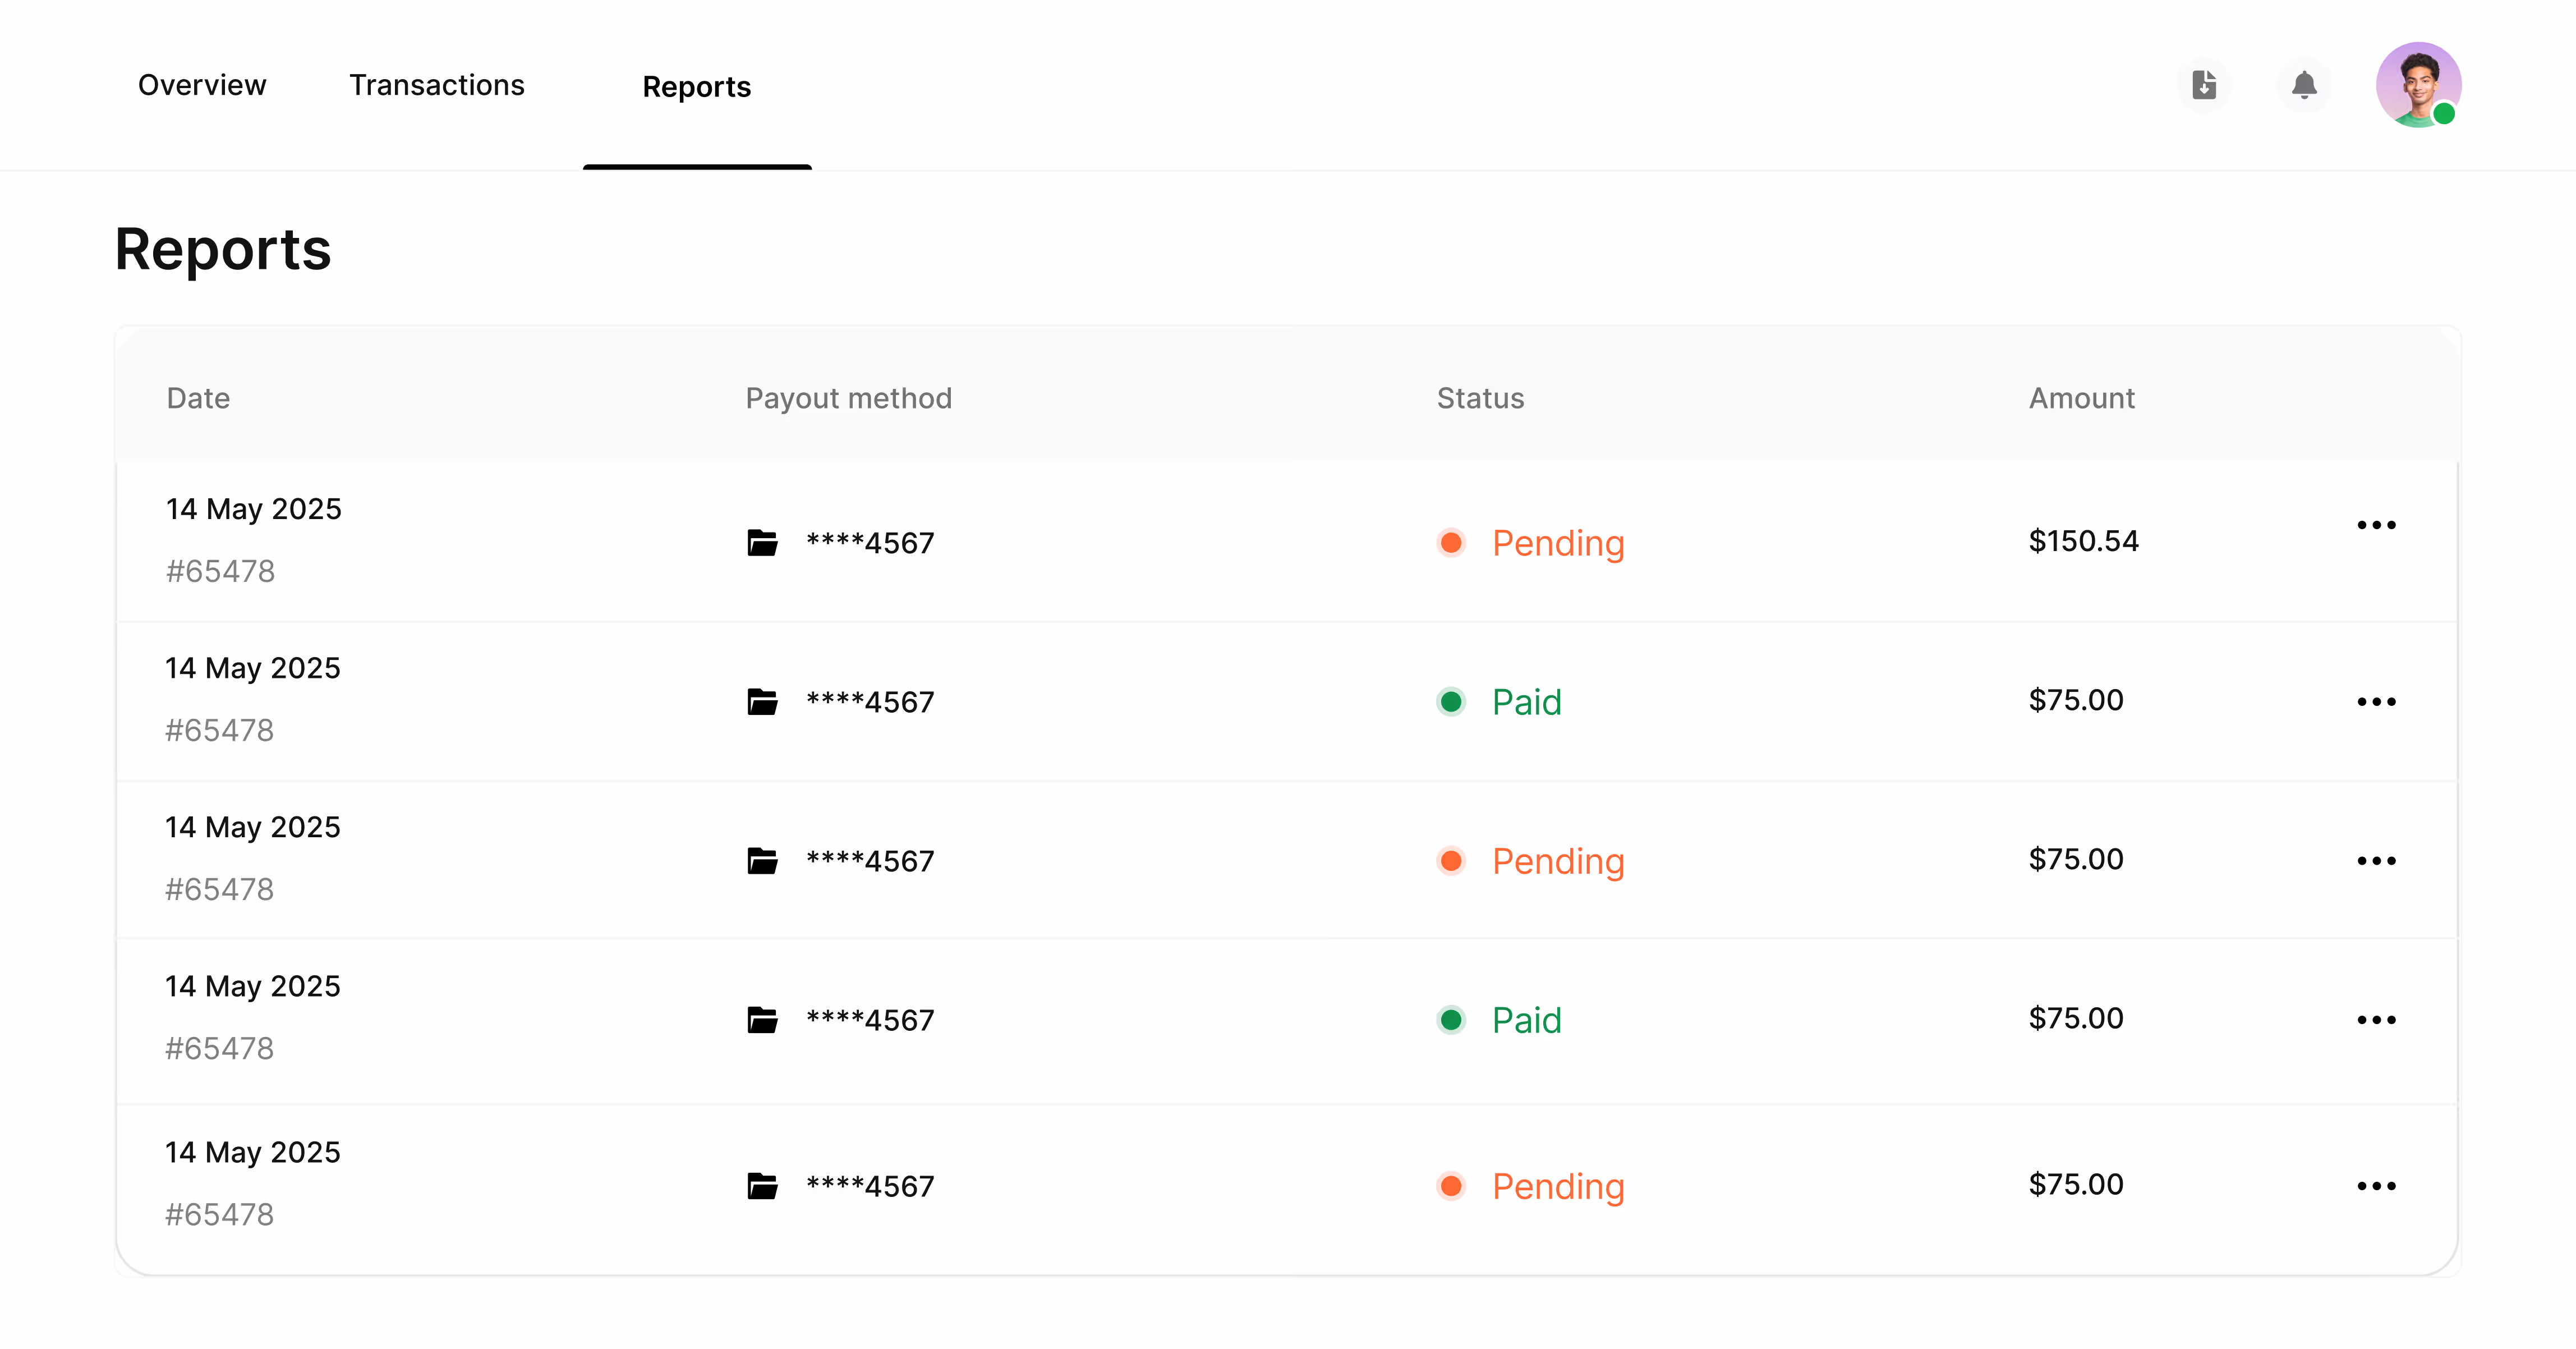Image resolution: width=2576 pixels, height=1349 pixels.
Task: Click the Date column header
Action: click(x=198, y=398)
